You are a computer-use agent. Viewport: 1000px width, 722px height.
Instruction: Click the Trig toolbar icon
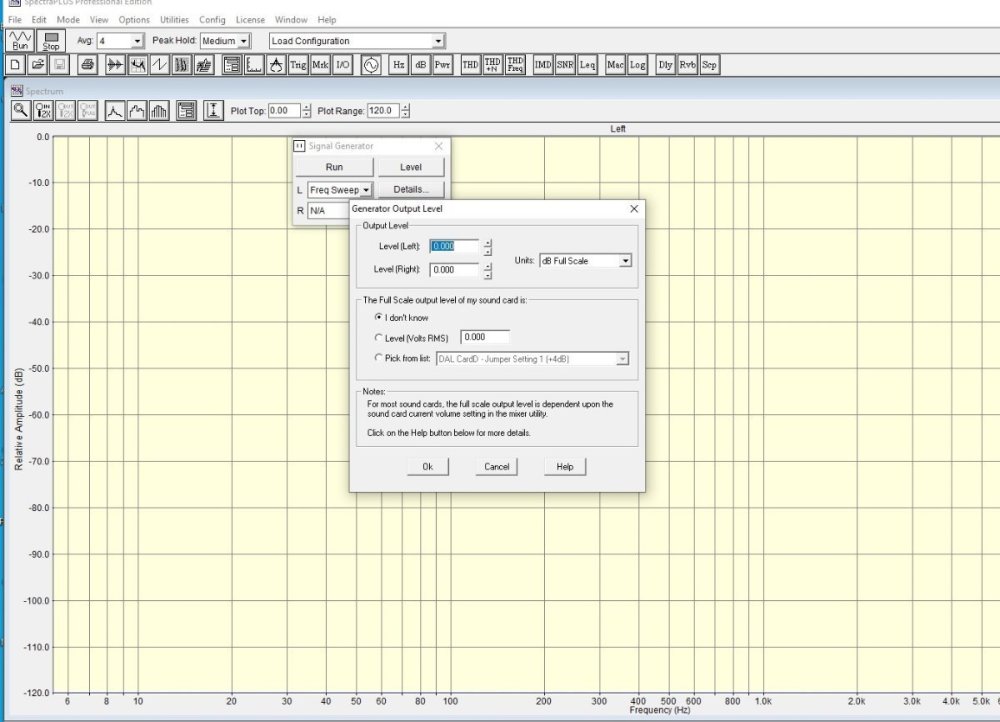point(298,65)
